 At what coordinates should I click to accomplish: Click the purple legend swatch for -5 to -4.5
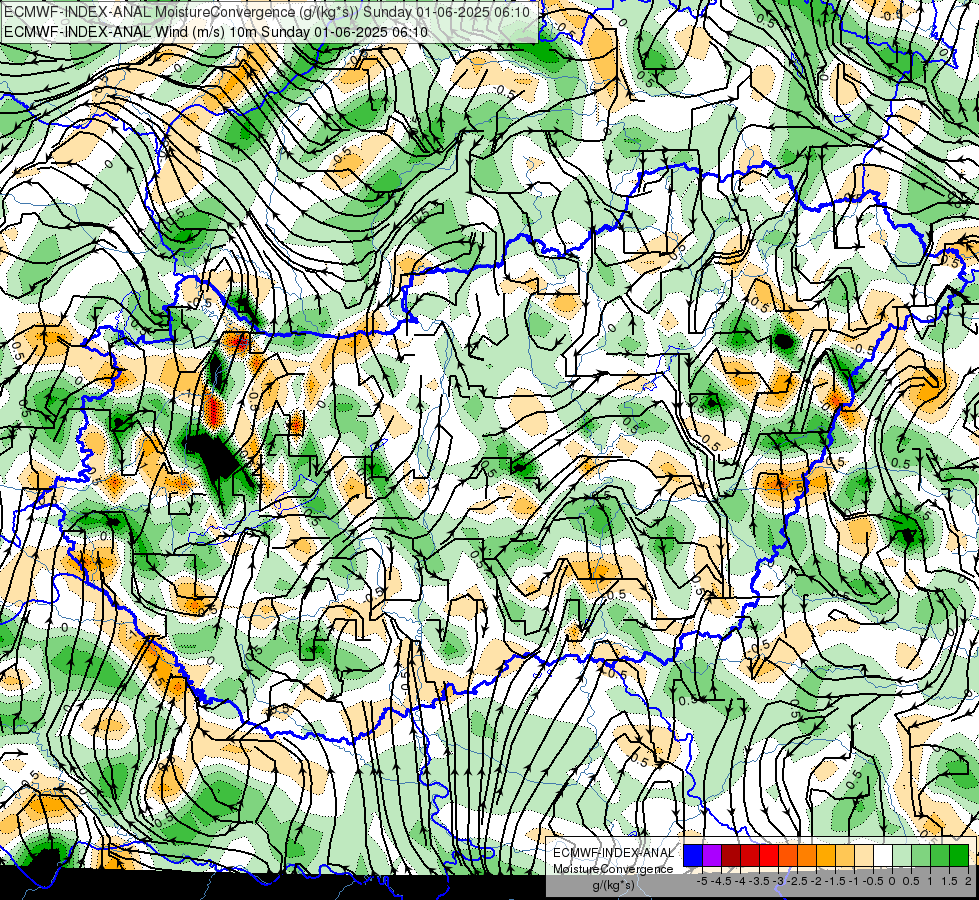tap(712, 855)
